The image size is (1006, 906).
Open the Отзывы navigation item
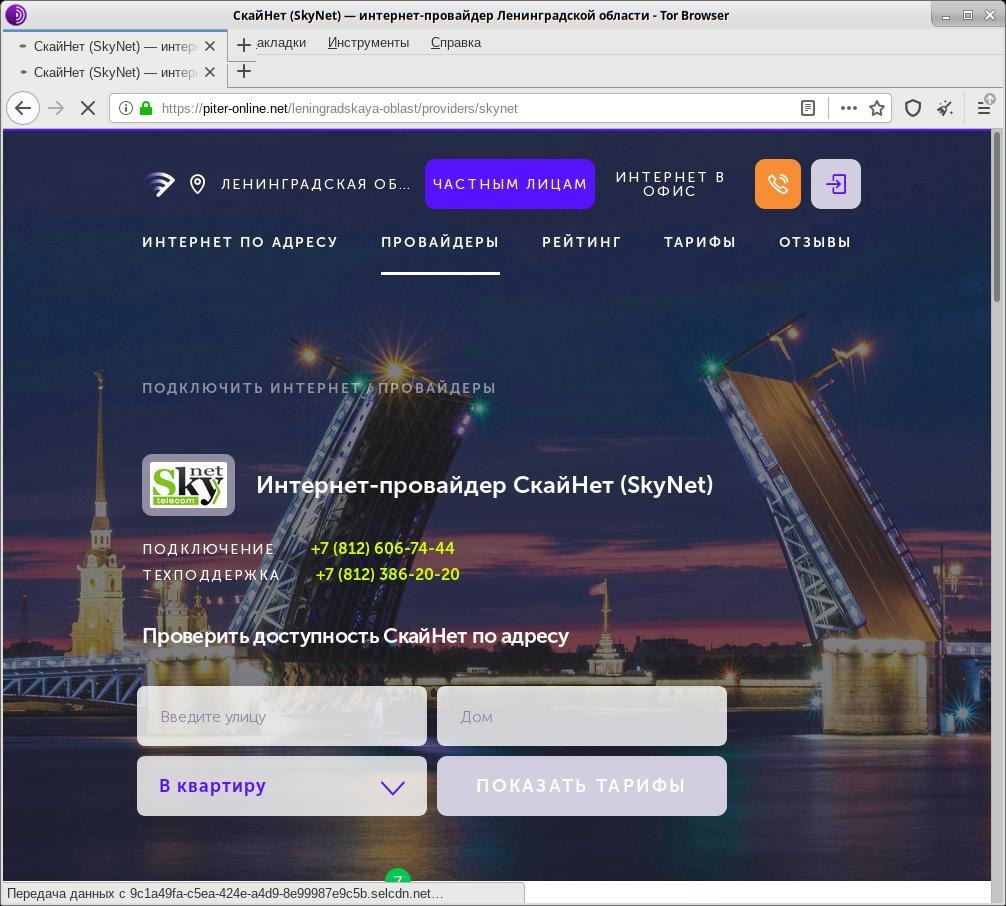815,242
